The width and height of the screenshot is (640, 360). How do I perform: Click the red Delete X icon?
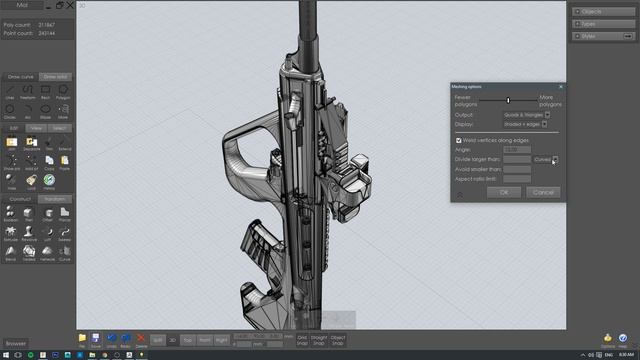click(141, 340)
